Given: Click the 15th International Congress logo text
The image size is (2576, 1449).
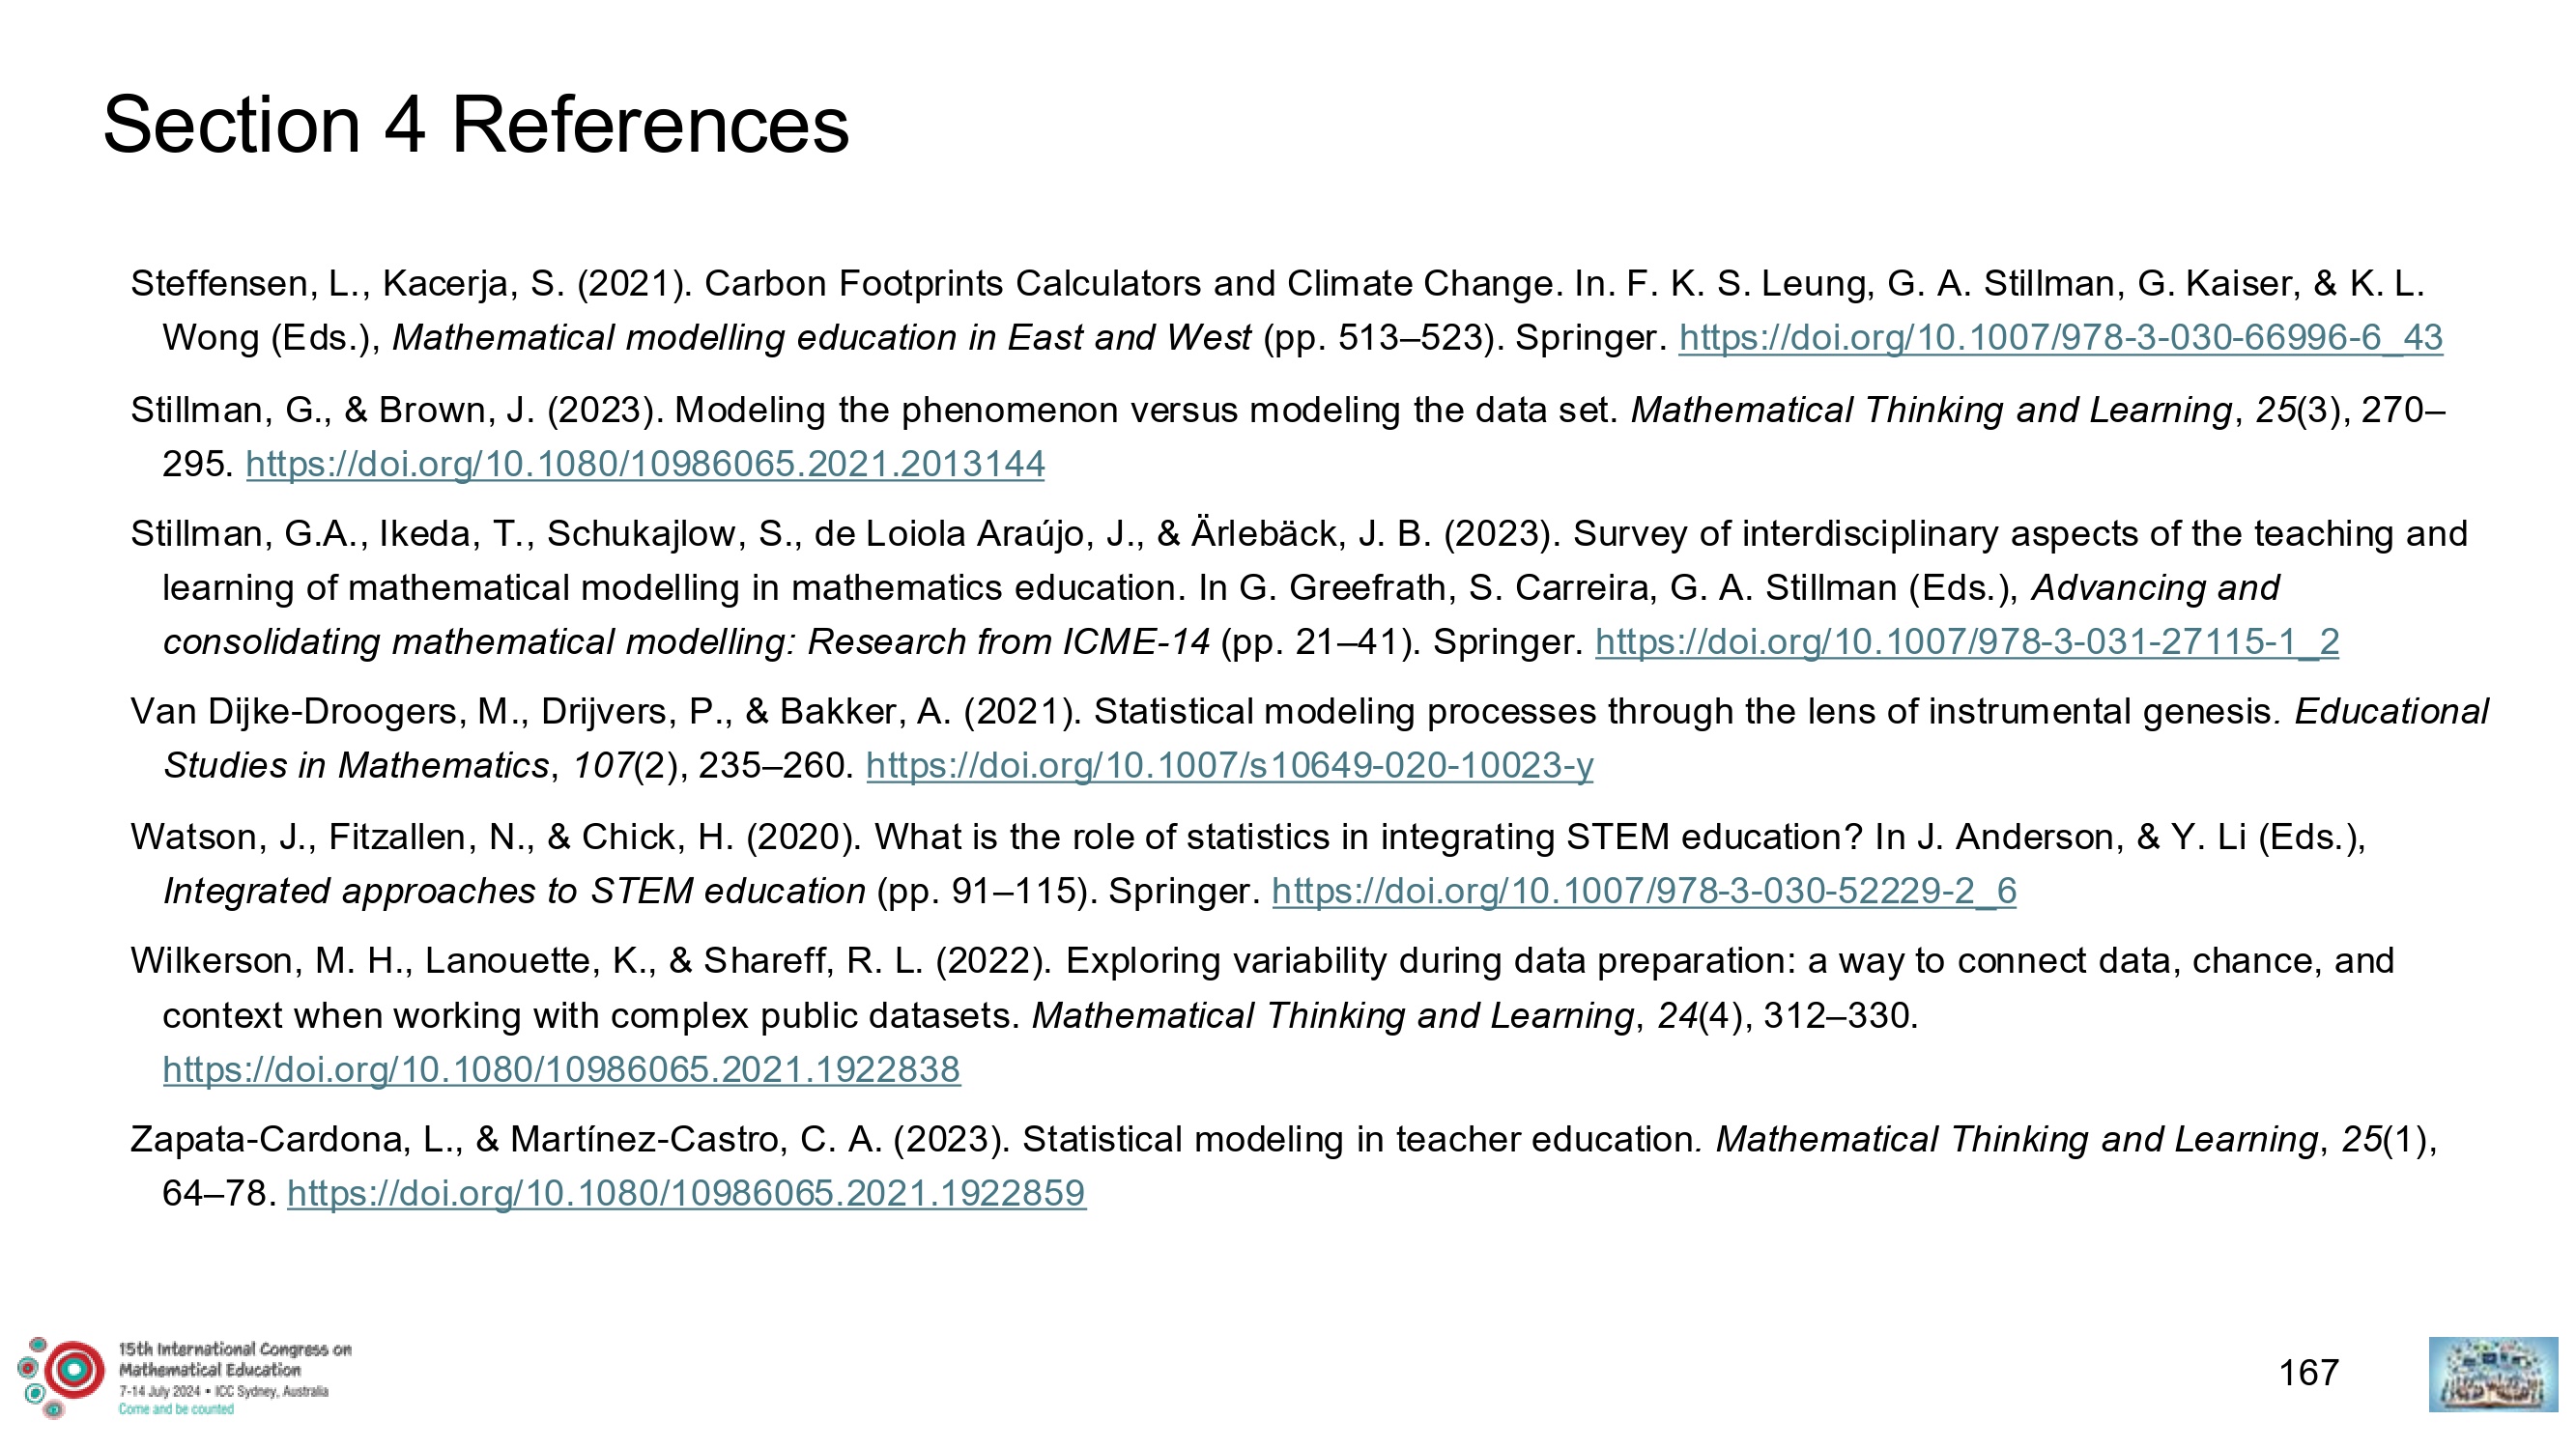Looking at the screenshot, I should coord(235,1360).
